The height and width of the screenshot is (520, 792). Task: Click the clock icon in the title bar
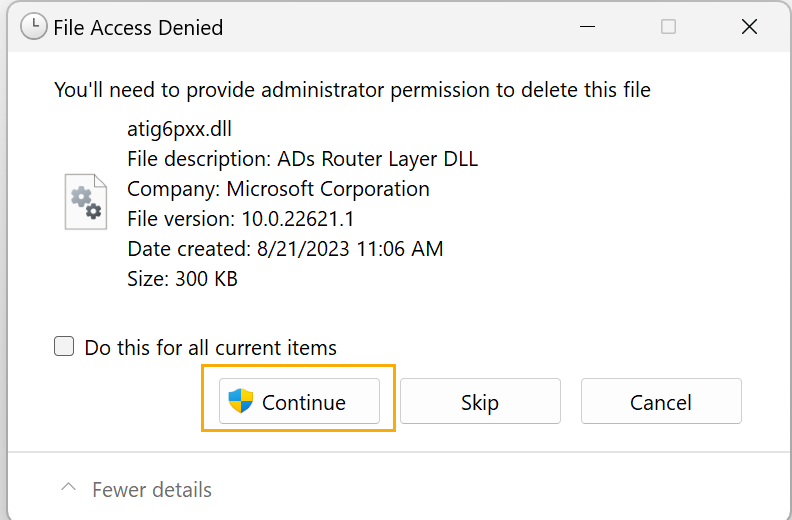click(33, 27)
